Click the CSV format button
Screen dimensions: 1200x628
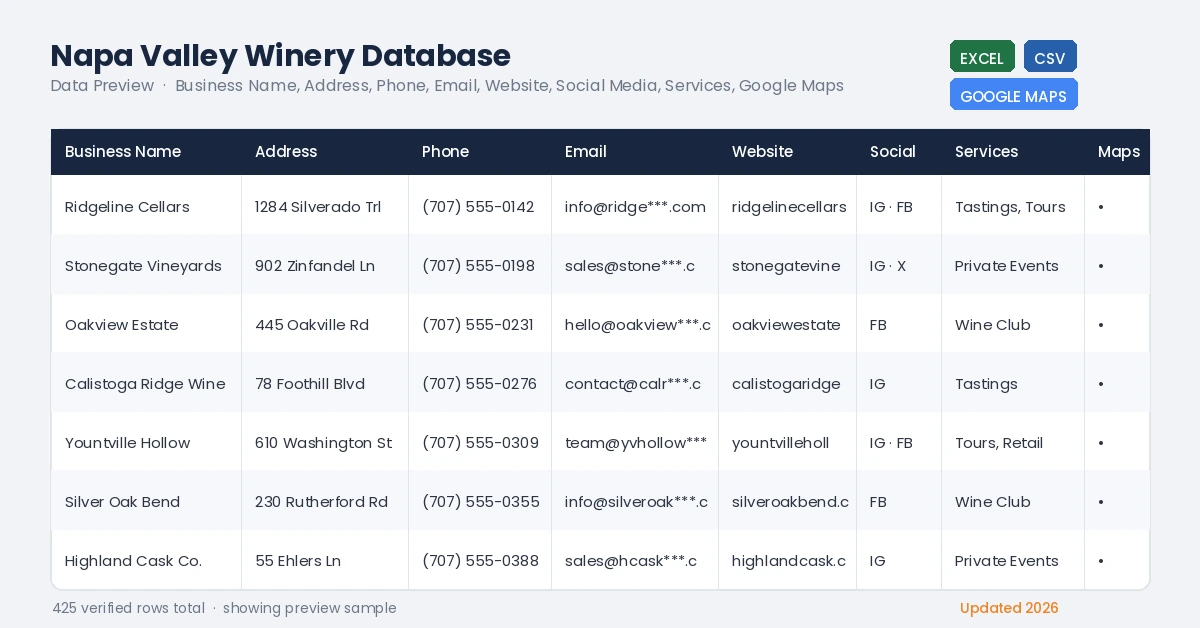click(1050, 57)
